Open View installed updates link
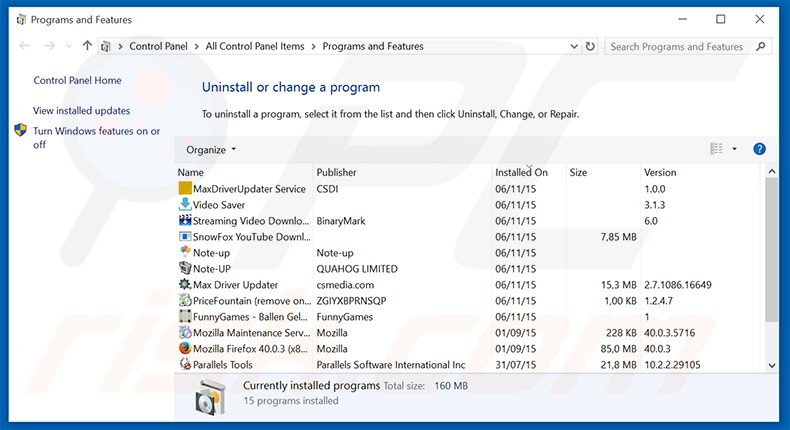The height and width of the screenshot is (430, 790). pyautogui.click(x=82, y=110)
